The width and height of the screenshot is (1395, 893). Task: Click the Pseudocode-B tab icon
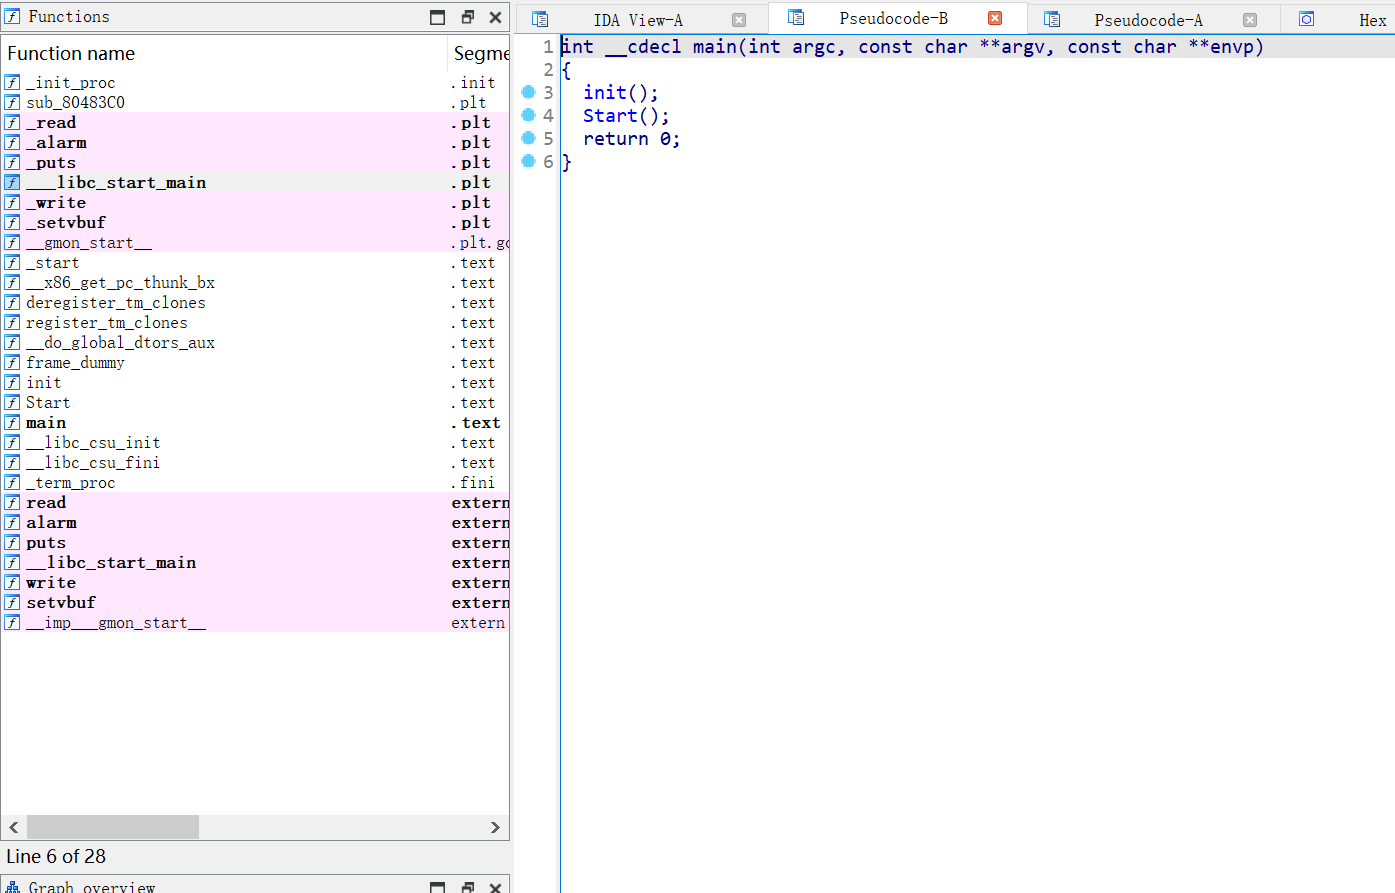point(796,17)
